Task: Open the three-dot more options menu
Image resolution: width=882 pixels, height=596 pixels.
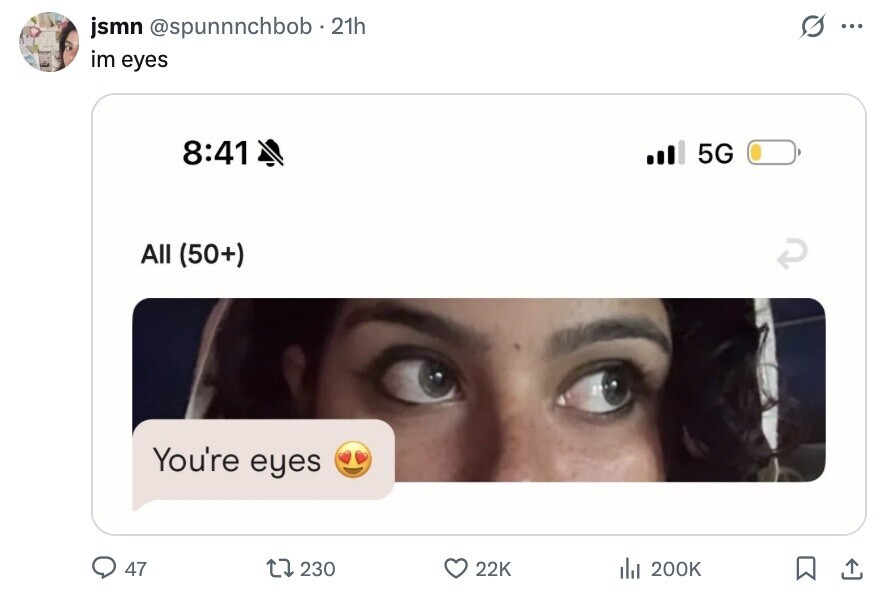Action: point(851,27)
